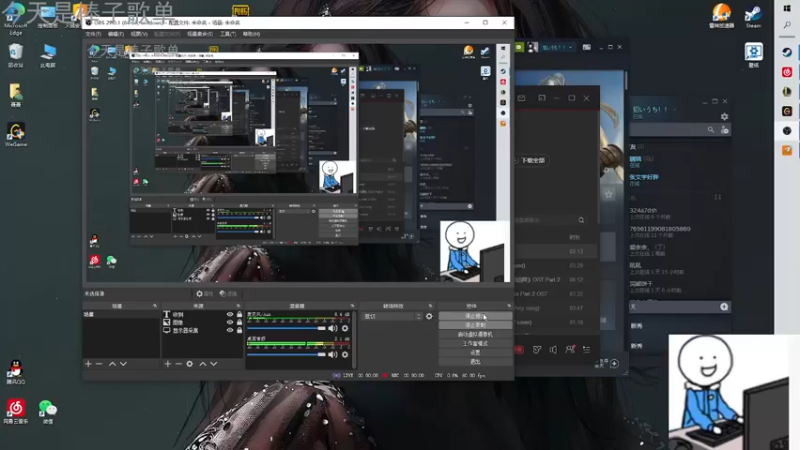Move source down with arrow icon

(x=213, y=364)
